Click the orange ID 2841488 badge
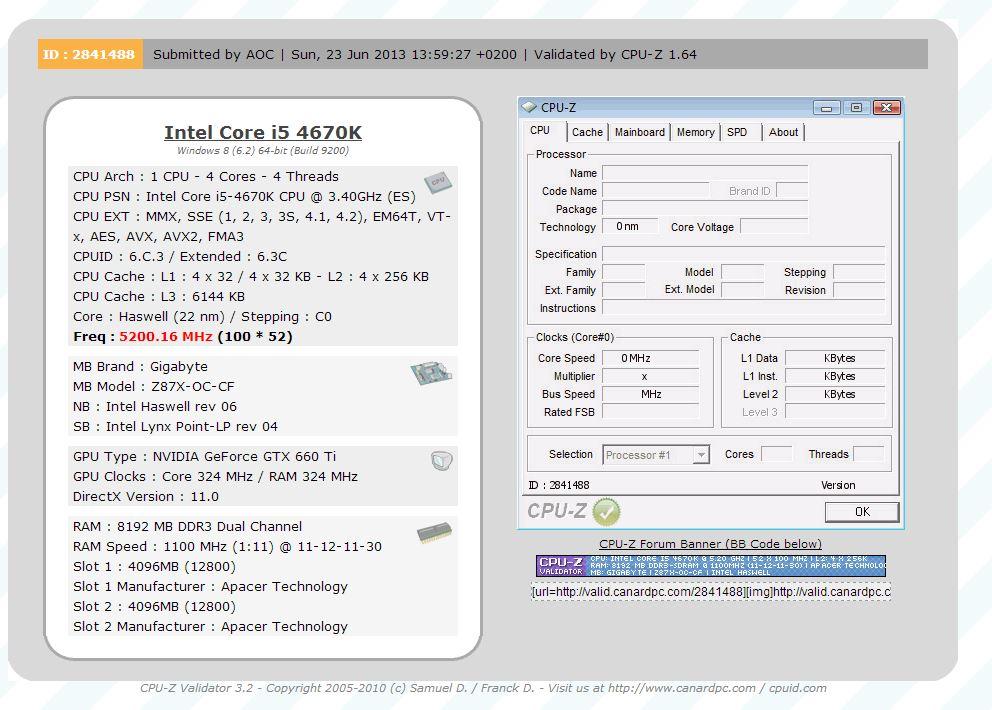 (x=90, y=54)
